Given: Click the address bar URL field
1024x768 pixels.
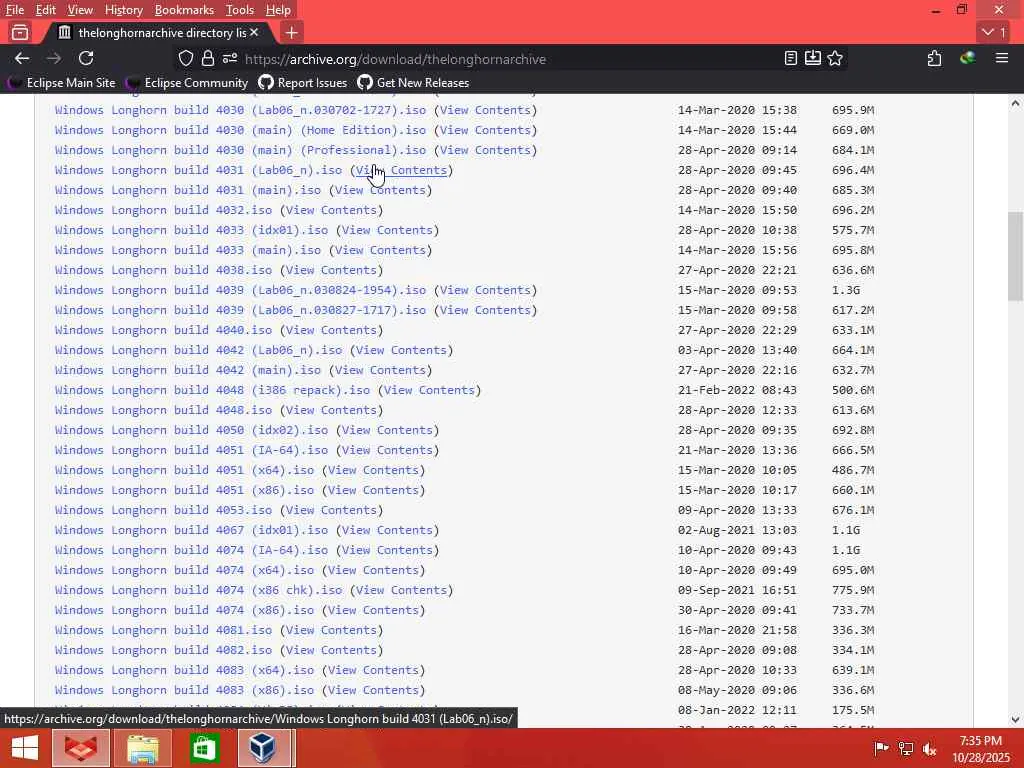Looking at the screenshot, I should pyautogui.click(x=509, y=59).
